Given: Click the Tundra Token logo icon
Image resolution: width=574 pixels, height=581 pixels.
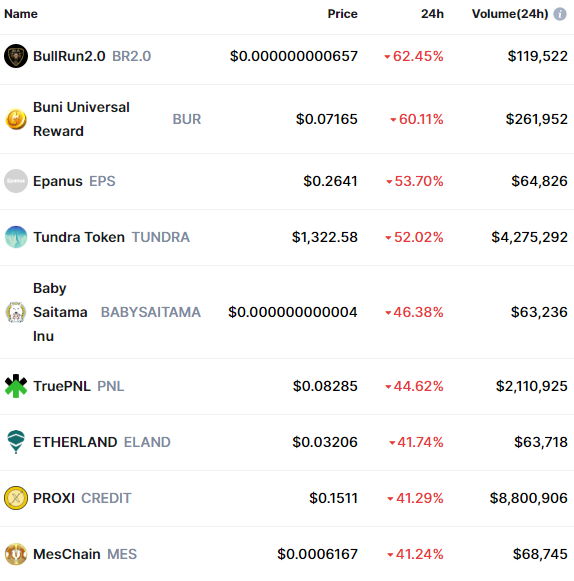Looking at the screenshot, I should (x=16, y=237).
